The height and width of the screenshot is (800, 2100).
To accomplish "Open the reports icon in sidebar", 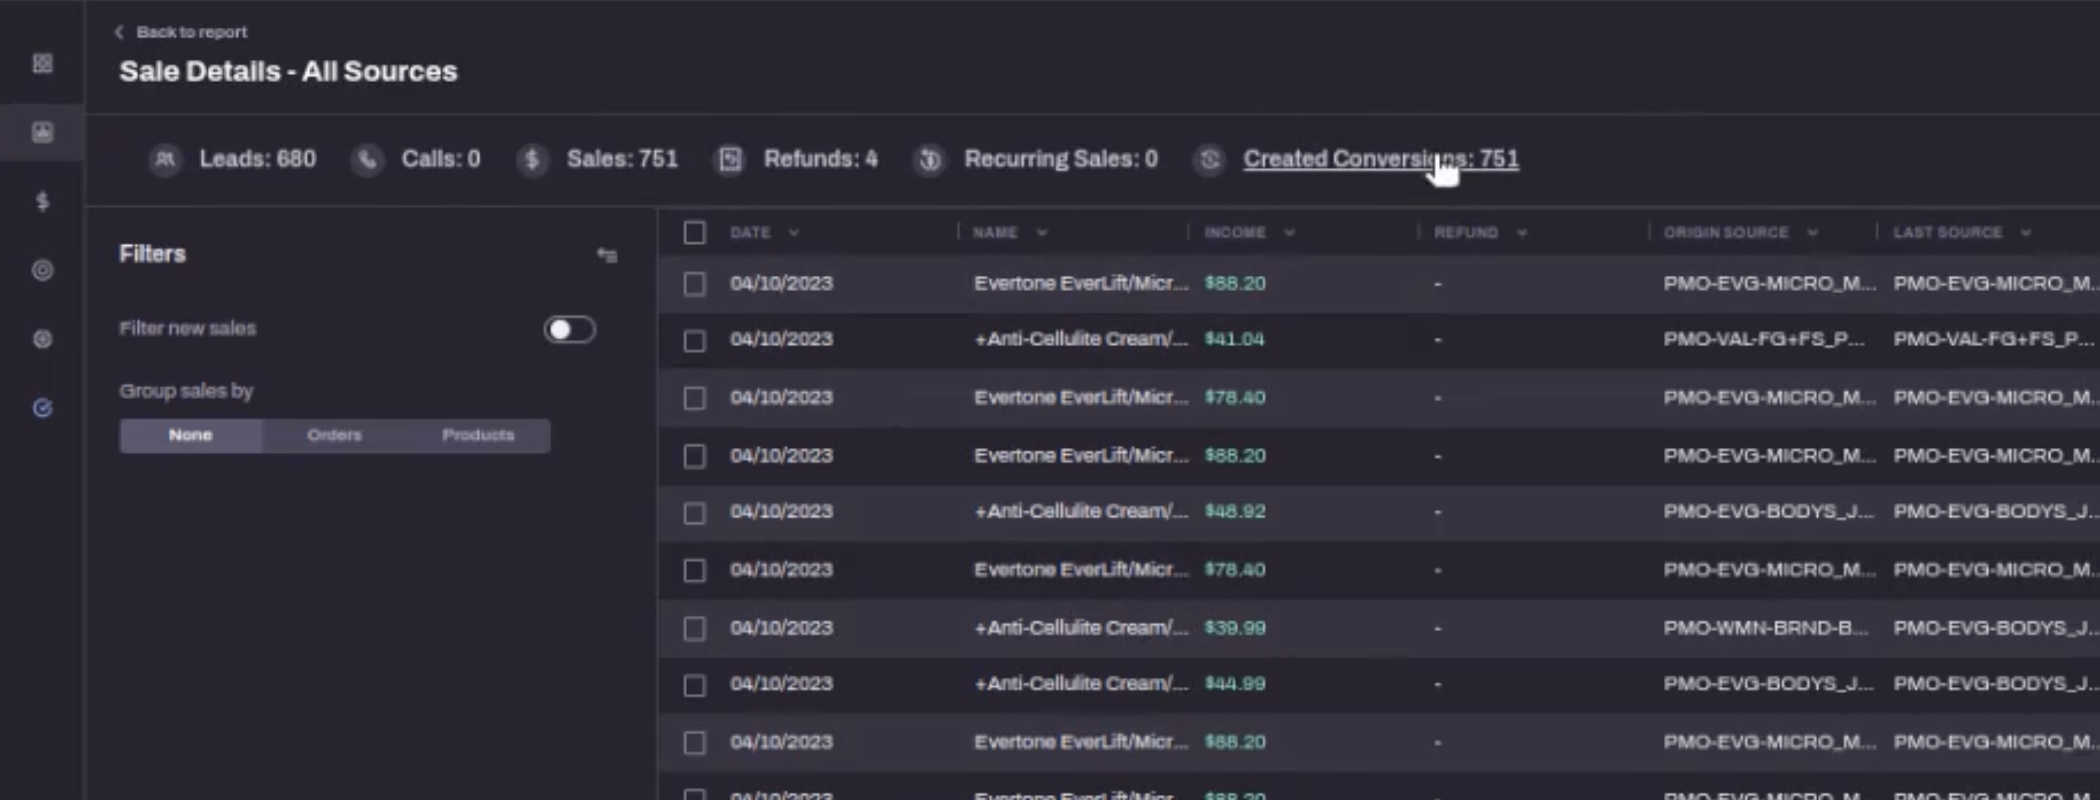I will (x=42, y=132).
